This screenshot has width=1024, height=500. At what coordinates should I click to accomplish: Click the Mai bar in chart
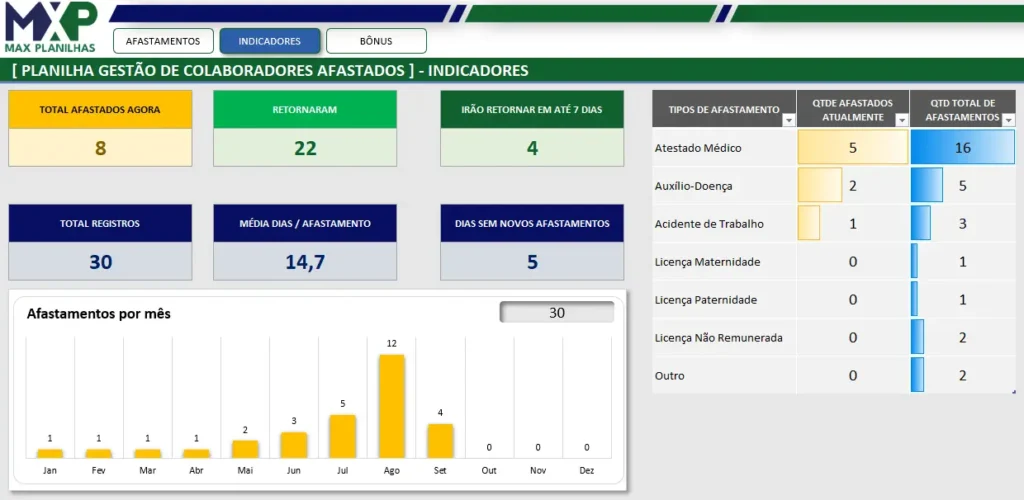click(245, 449)
